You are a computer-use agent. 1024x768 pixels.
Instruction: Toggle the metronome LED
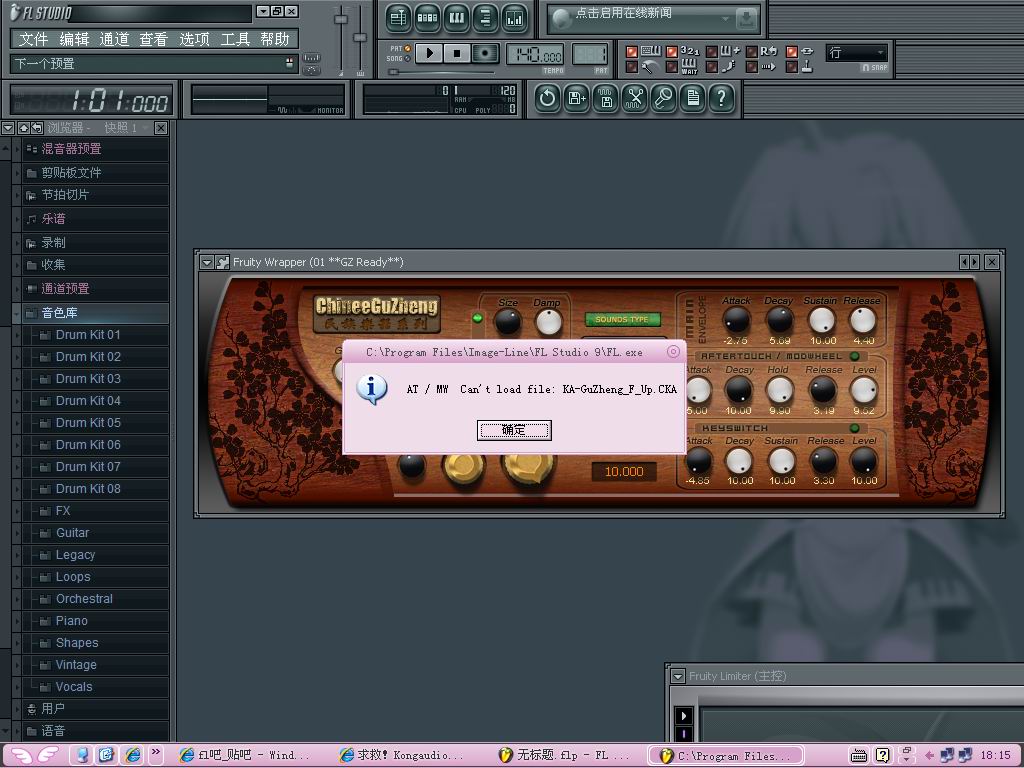632,67
